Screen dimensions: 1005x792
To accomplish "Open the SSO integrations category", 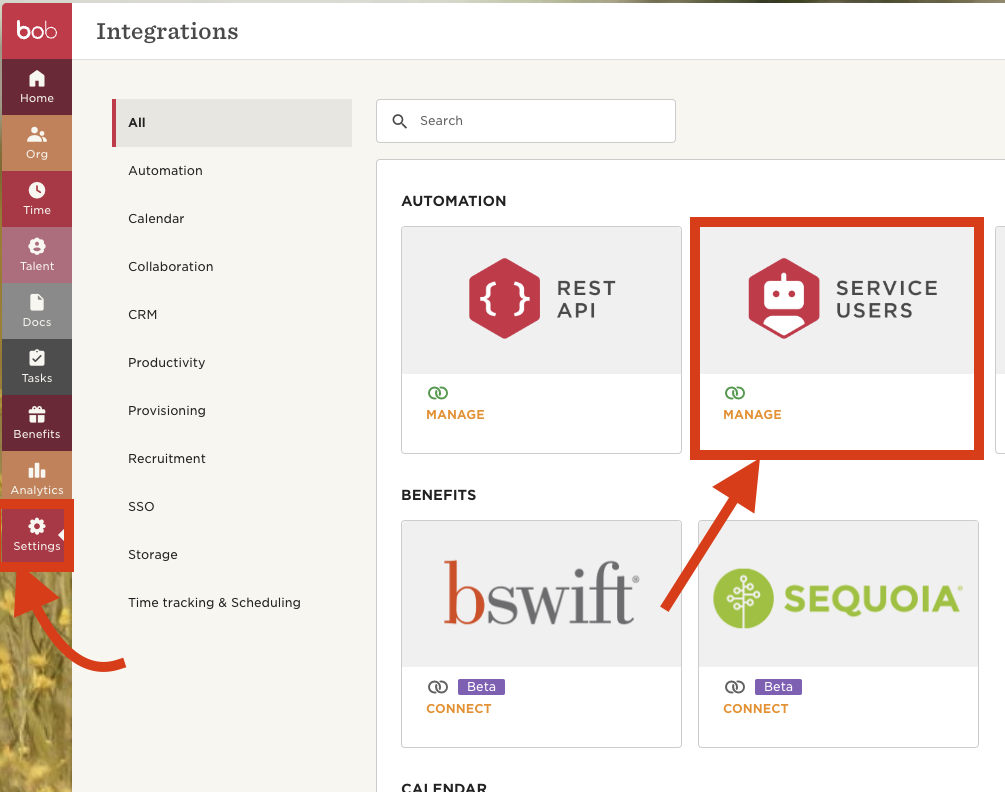I will coord(141,506).
